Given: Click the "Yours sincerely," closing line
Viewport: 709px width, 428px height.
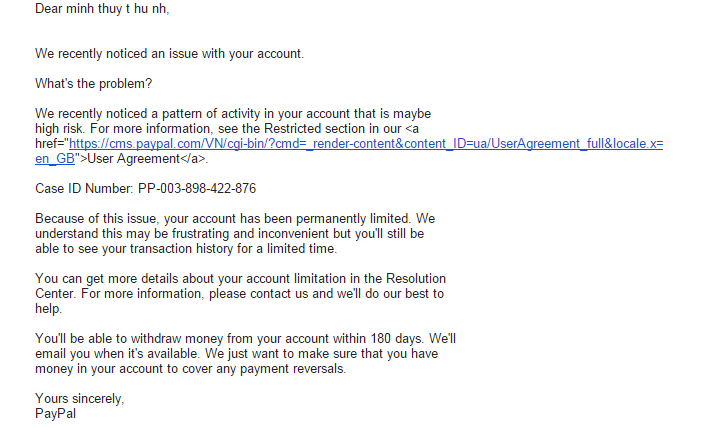Looking at the screenshot, I should click(80, 398).
